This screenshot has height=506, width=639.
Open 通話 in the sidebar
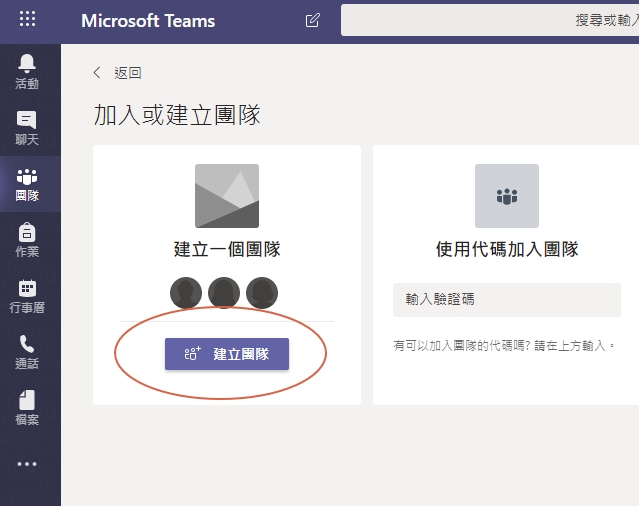(x=27, y=352)
